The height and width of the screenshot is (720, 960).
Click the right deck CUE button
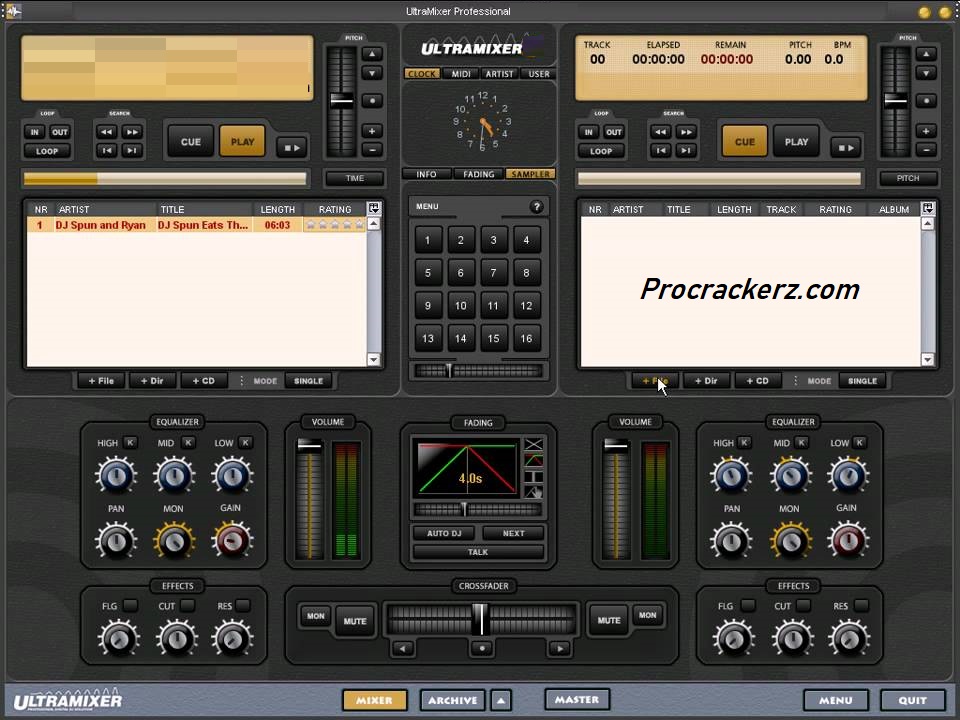(x=744, y=141)
